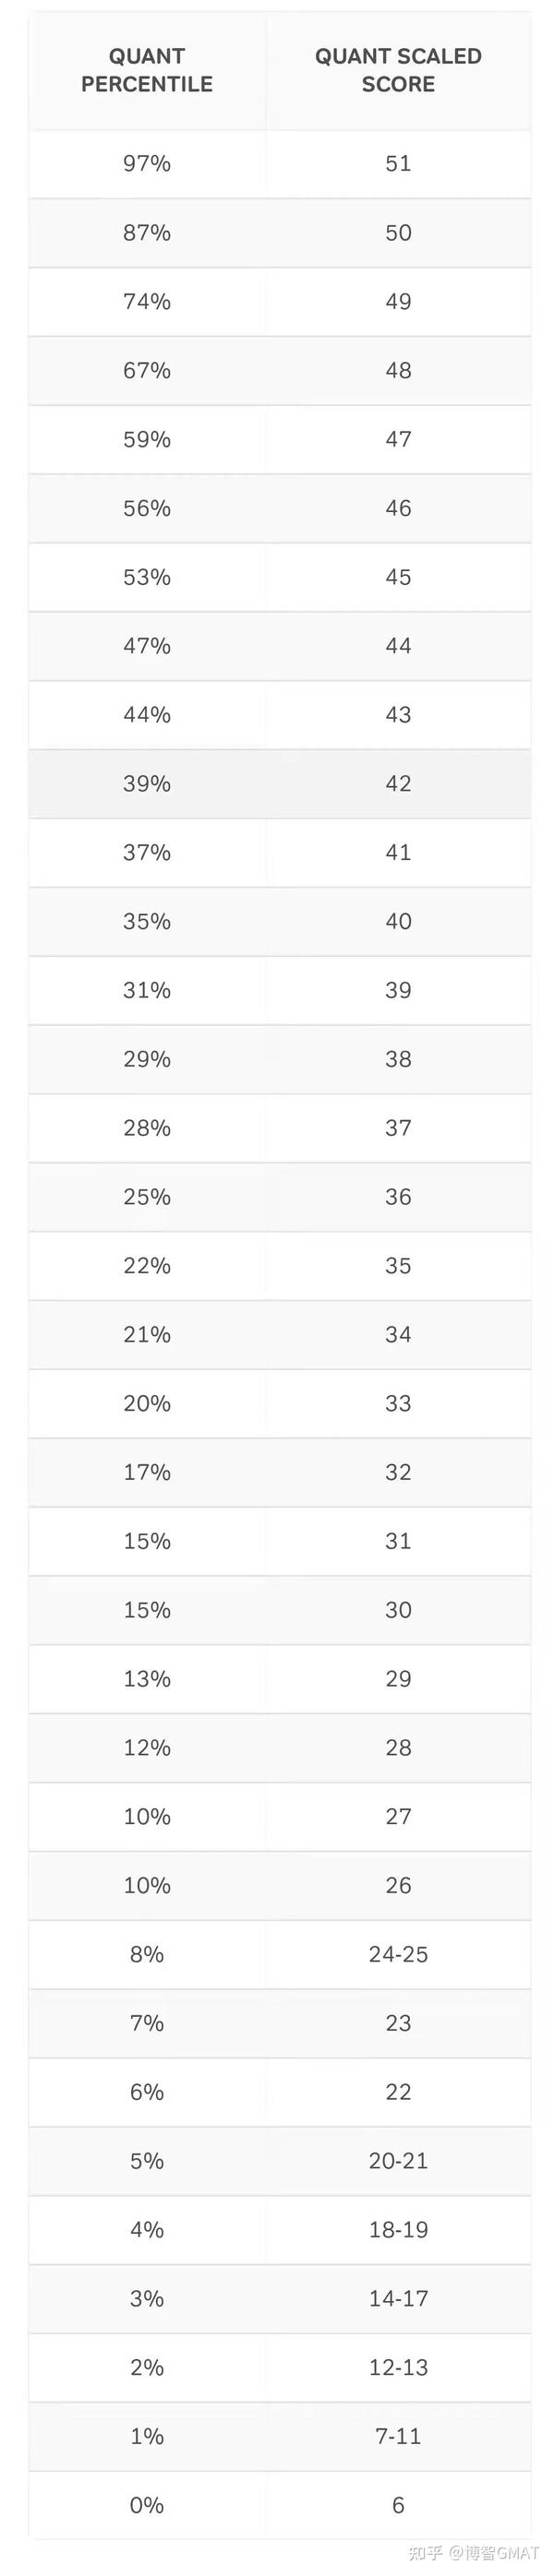The image size is (554, 2576).
Task: Select the 97% percentile cell
Action: (147, 164)
